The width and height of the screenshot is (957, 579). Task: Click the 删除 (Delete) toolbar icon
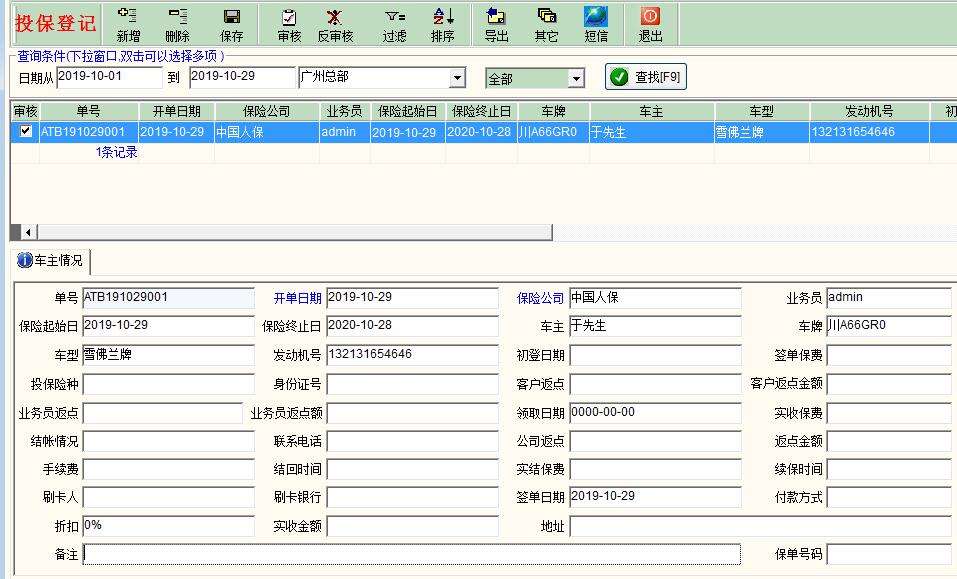177,24
